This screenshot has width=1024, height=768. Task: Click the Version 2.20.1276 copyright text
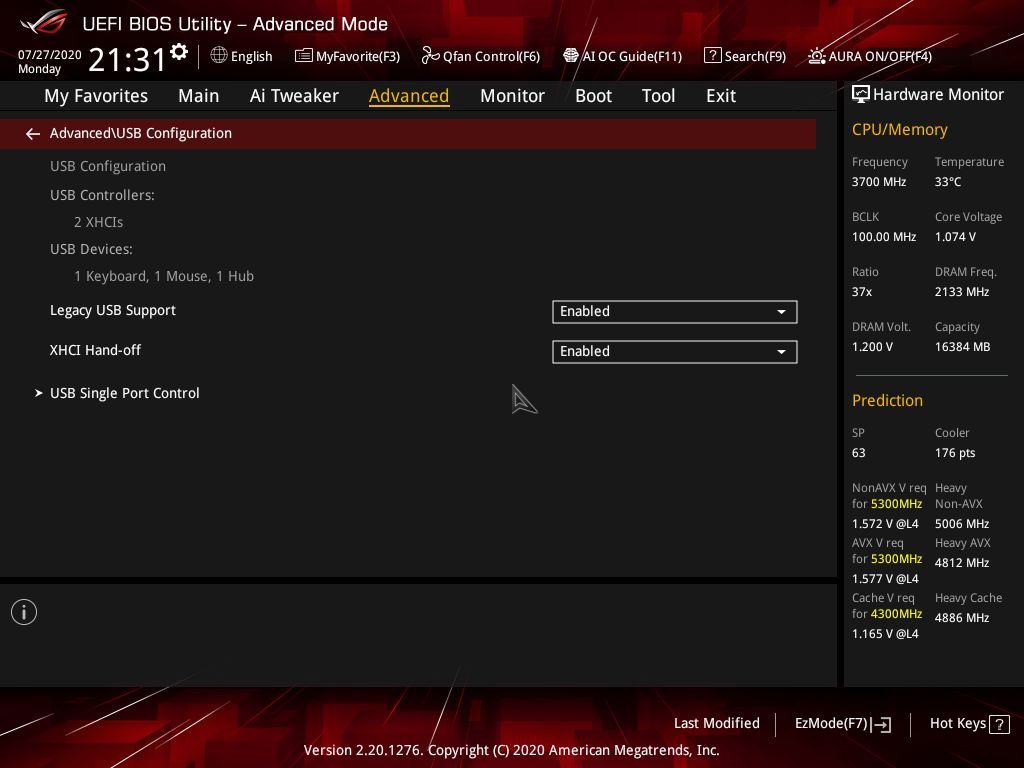click(x=511, y=750)
